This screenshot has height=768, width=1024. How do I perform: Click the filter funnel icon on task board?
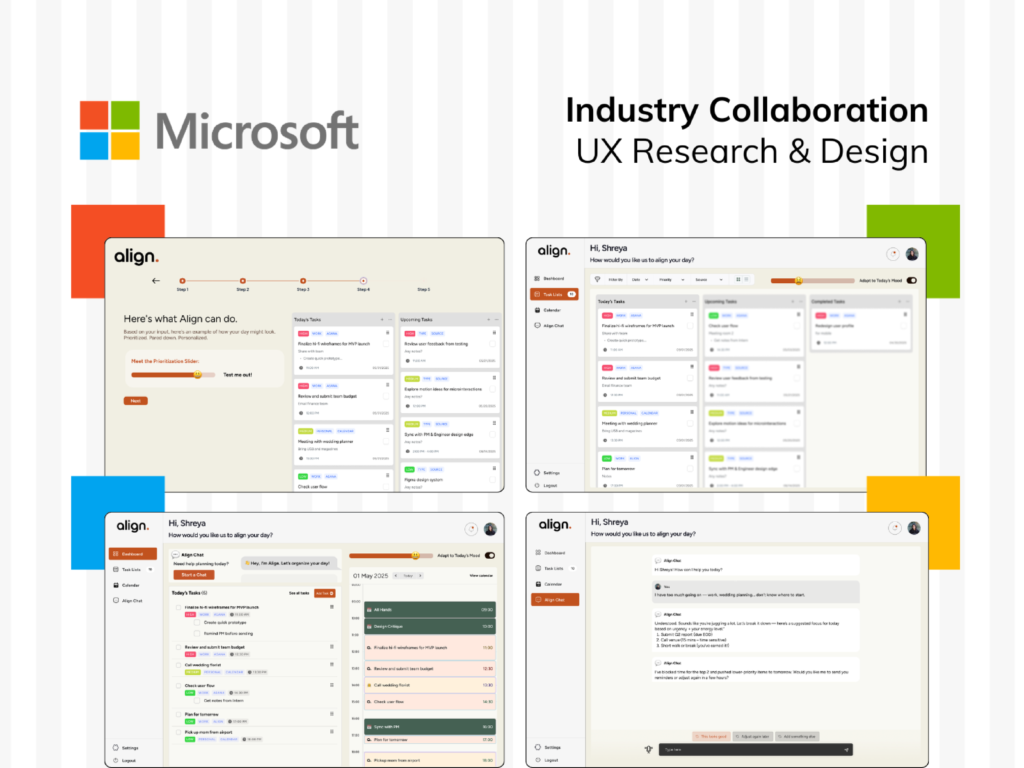click(x=597, y=280)
